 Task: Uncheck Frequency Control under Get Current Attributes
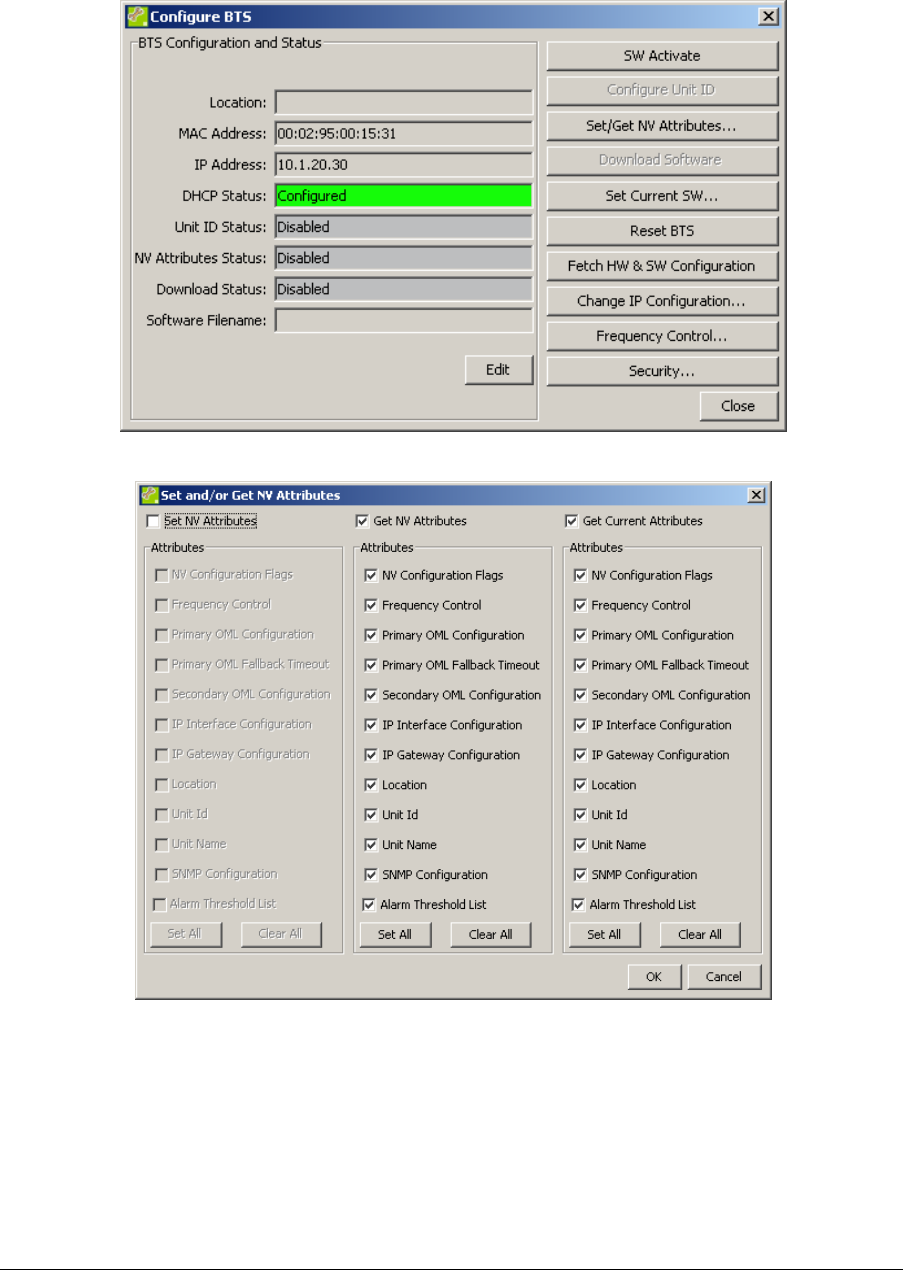(x=580, y=606)
